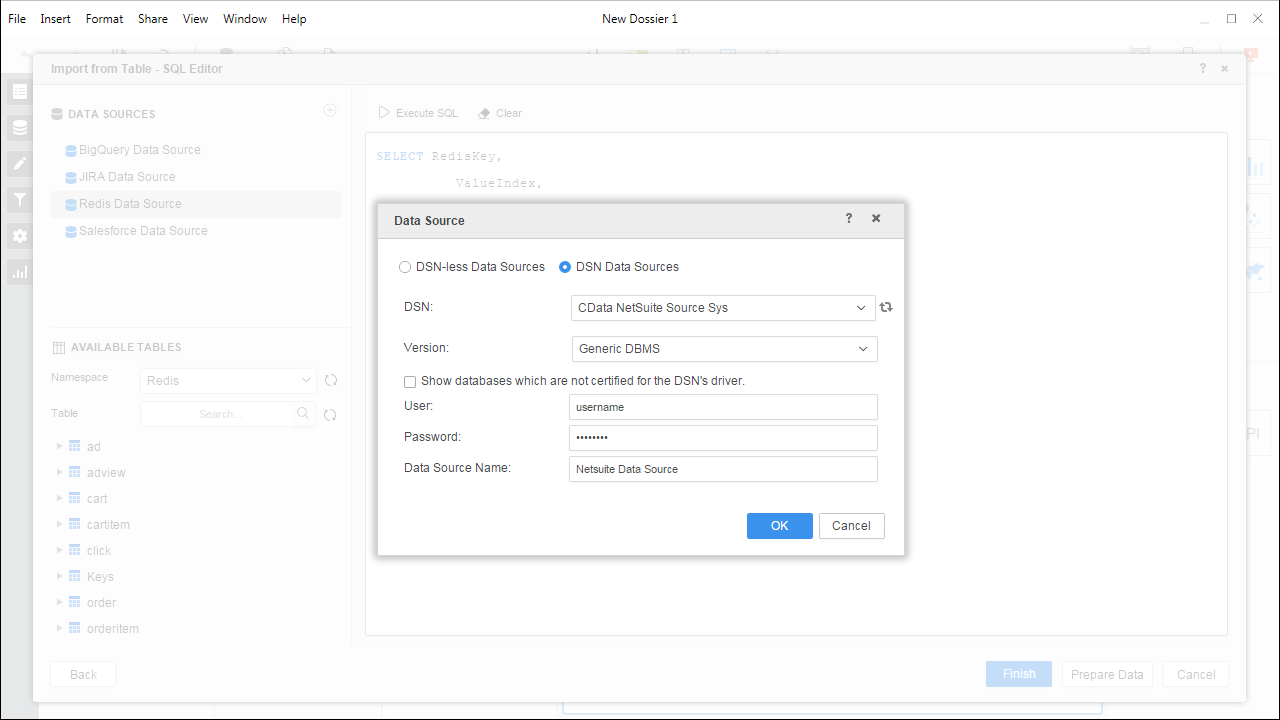Click Cancel in Data Source dialog
This screenshot has height=720, width=1280.
pos(851,526)
